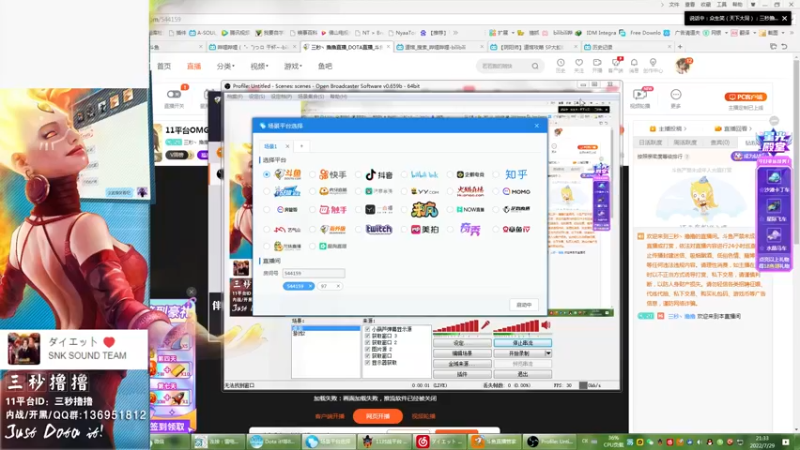The height and width of the screenshot is (450, 800).
Task: Open the 客户端 icon on Douyu header
Action: tap(616, 65)
